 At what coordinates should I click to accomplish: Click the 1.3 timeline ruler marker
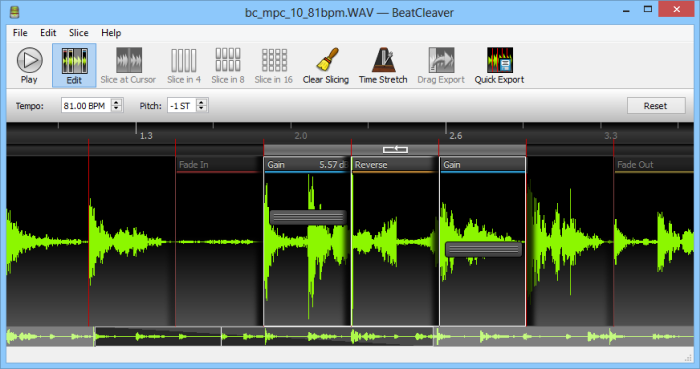click(x=146, y=136)
